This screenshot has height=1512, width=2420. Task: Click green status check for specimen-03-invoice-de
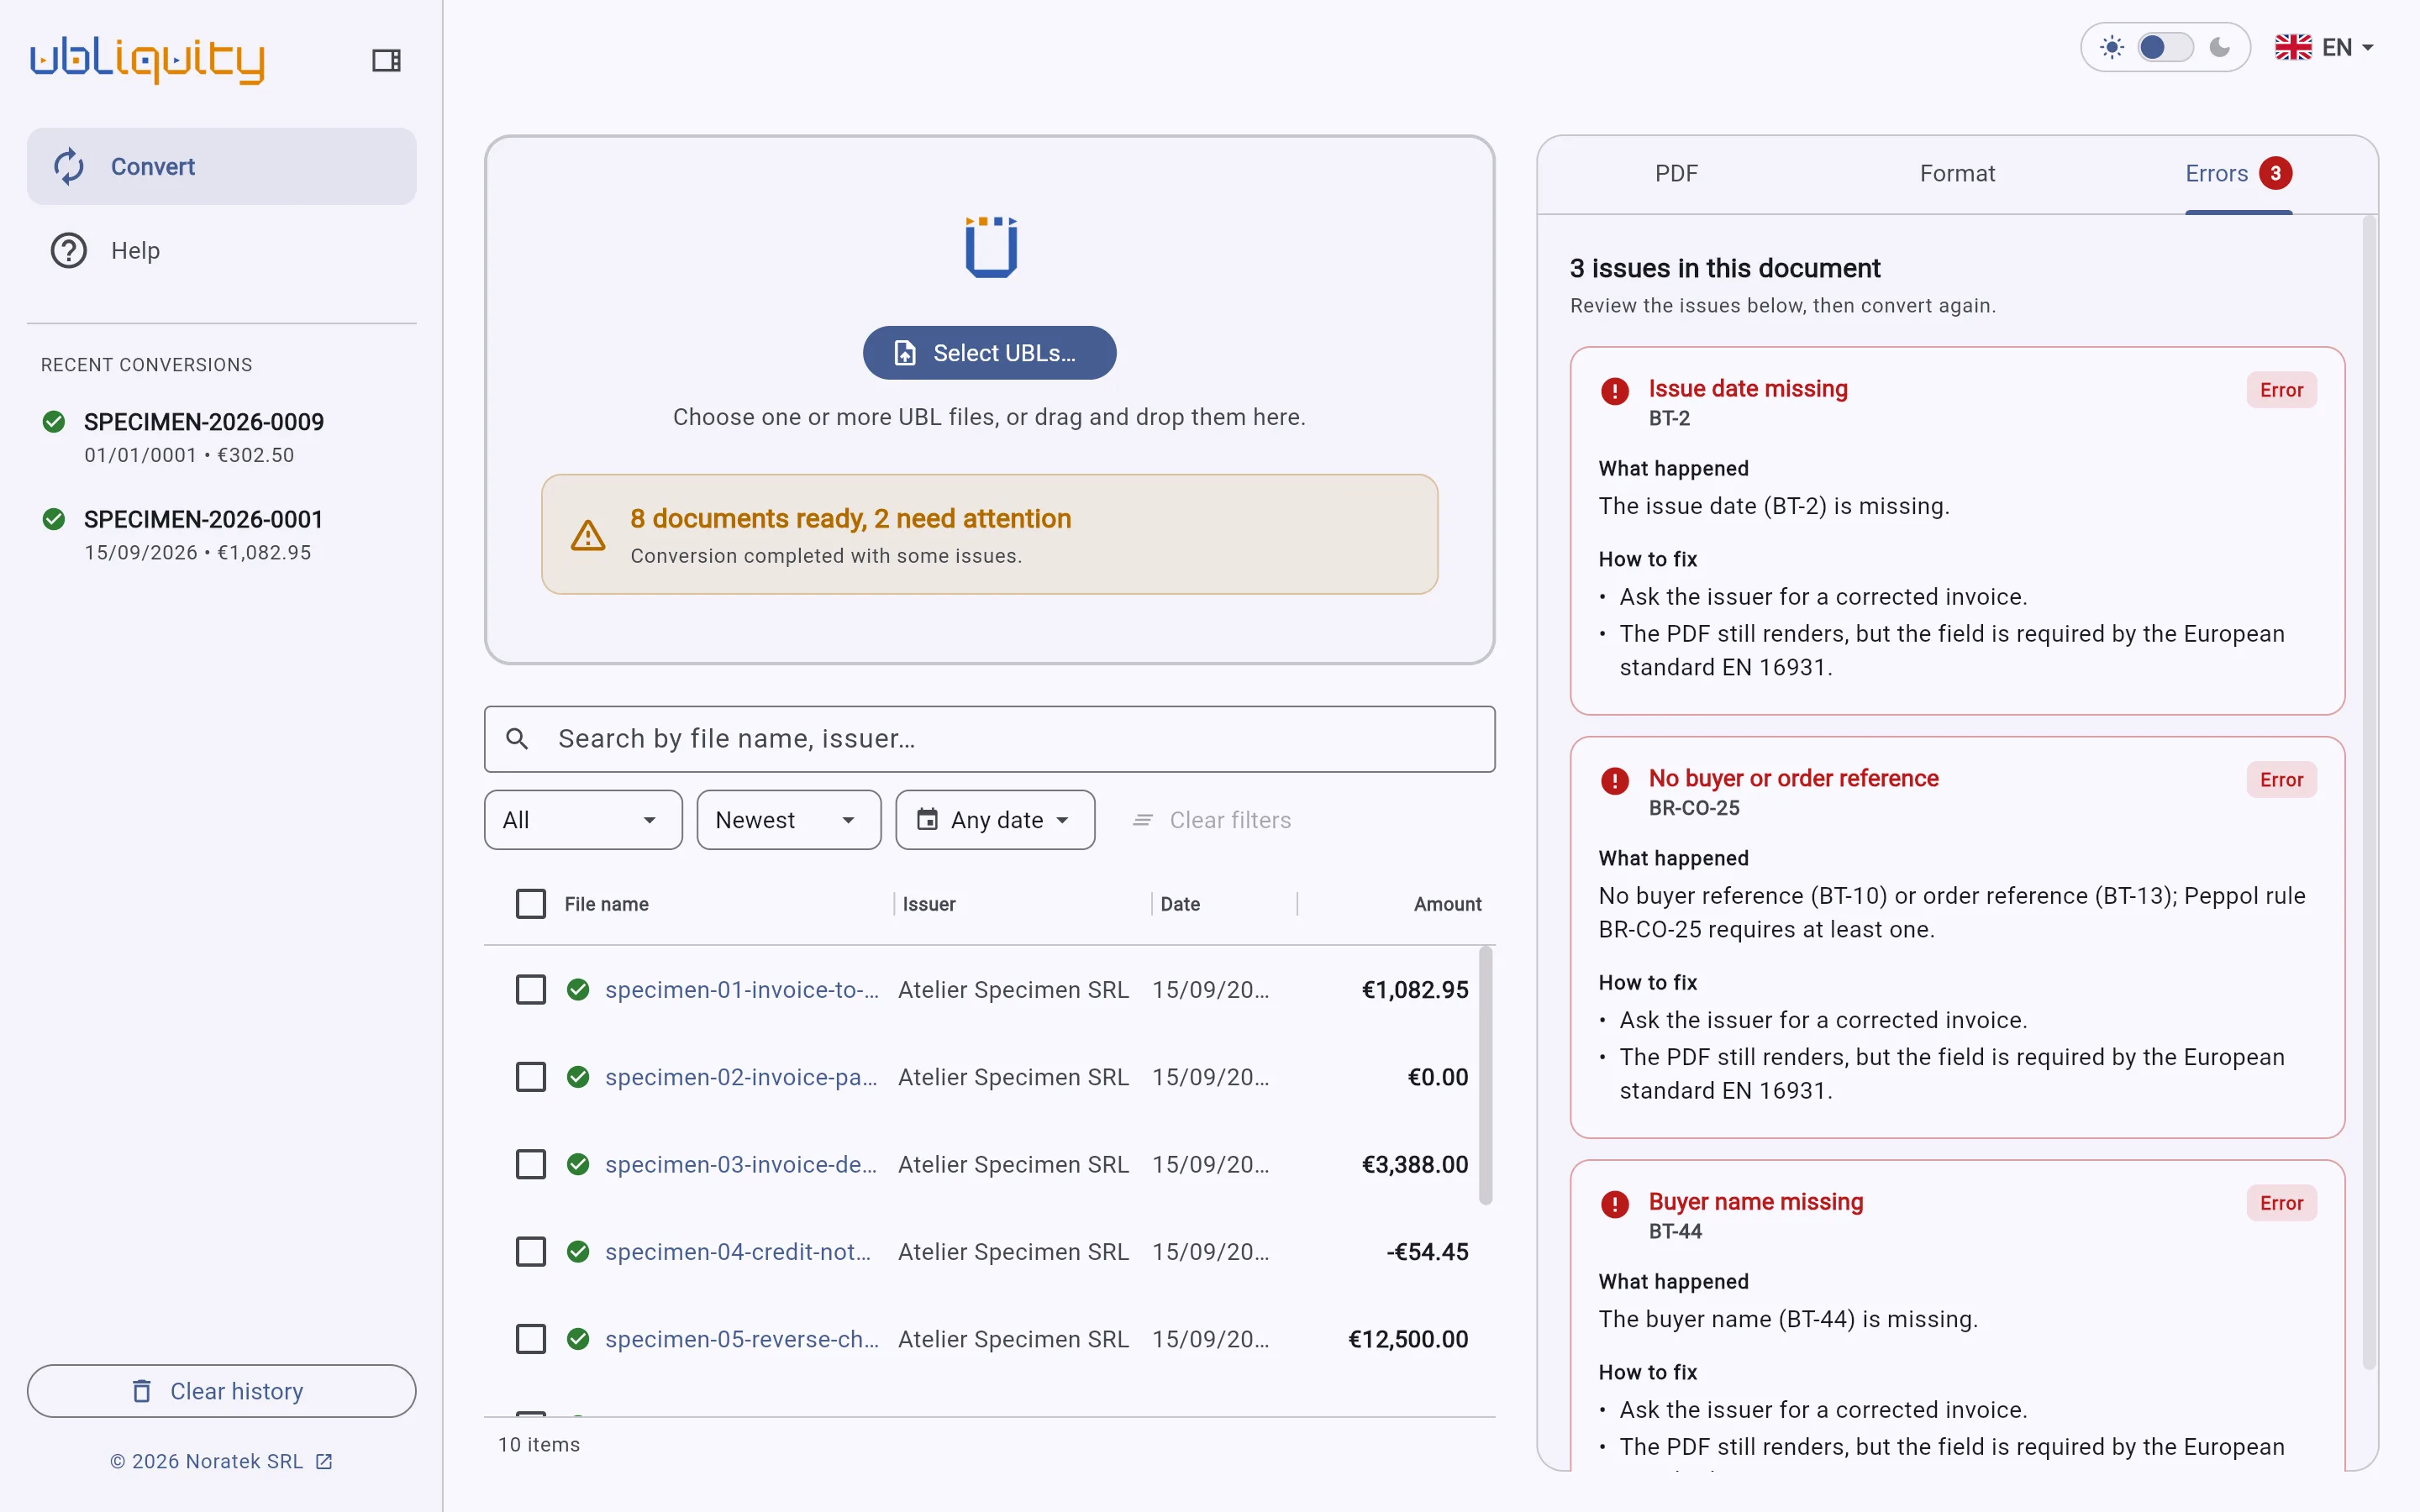[578, 1164]
